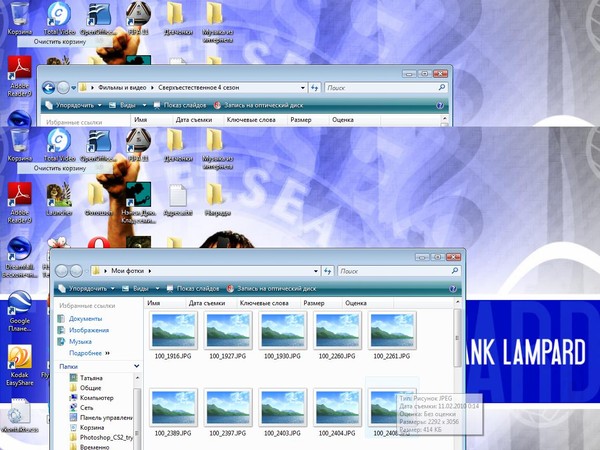Image resolution: width=600 pixels, height=450 pixels.
Task: Click Виды button in Сверхъестественное 4 сезон window
Action: point(122,105)
